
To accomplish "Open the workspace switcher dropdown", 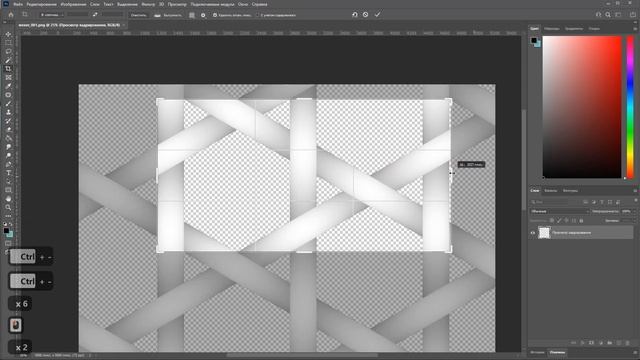I will coord(618,15).
